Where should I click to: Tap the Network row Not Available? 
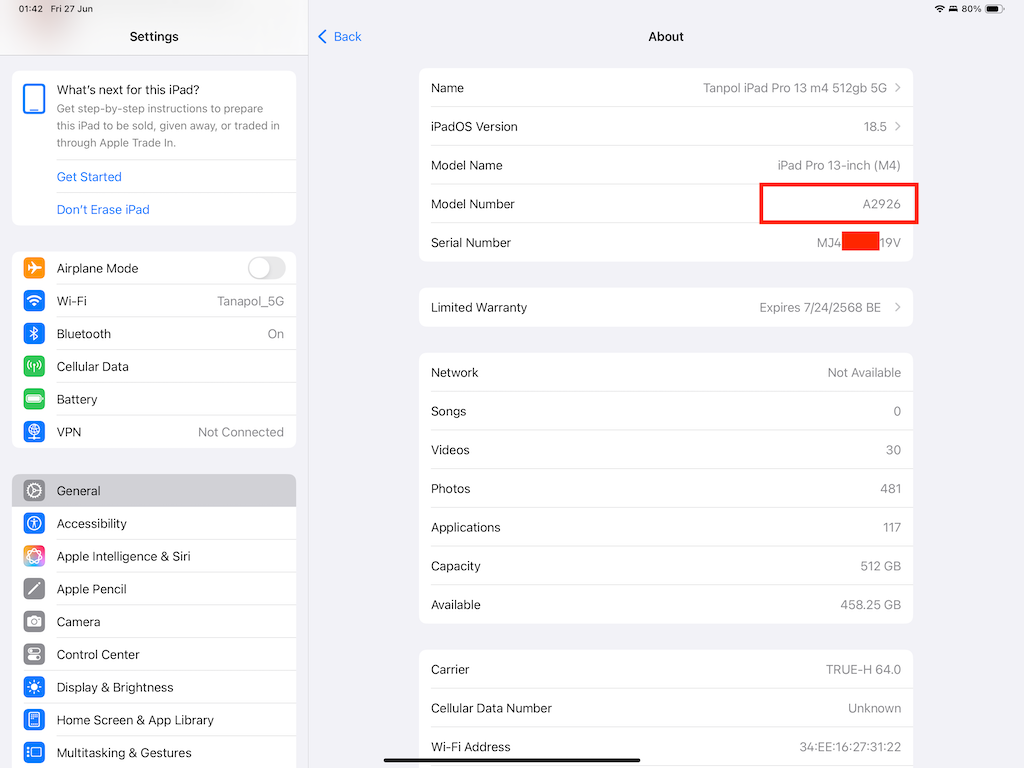click(665, 372)
